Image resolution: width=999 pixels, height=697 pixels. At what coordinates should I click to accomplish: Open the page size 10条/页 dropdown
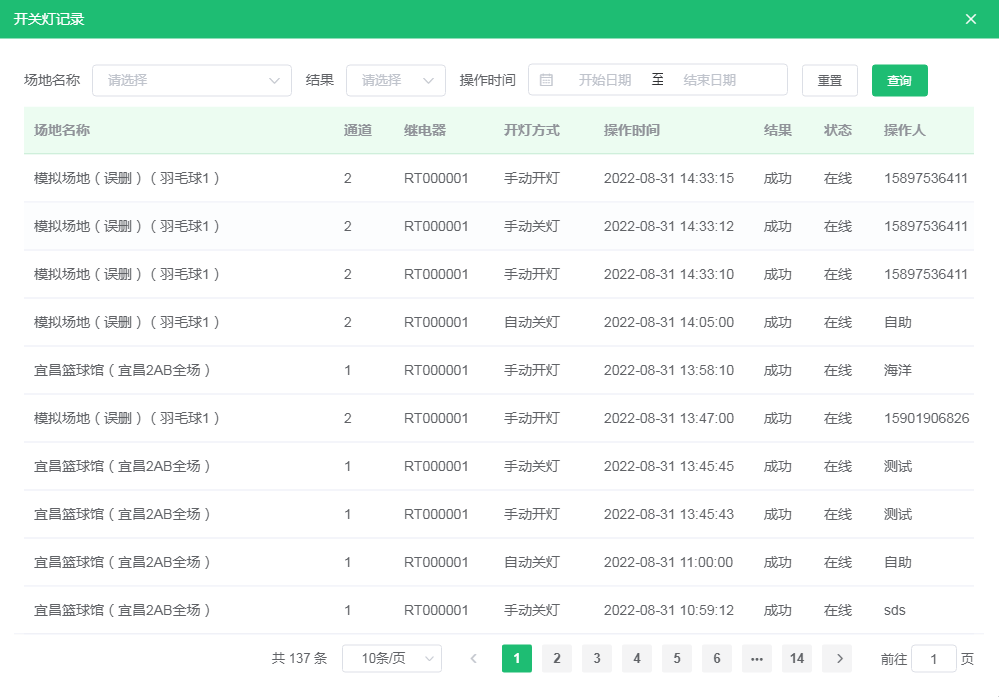pyautogui.click(x=391, y=659)
